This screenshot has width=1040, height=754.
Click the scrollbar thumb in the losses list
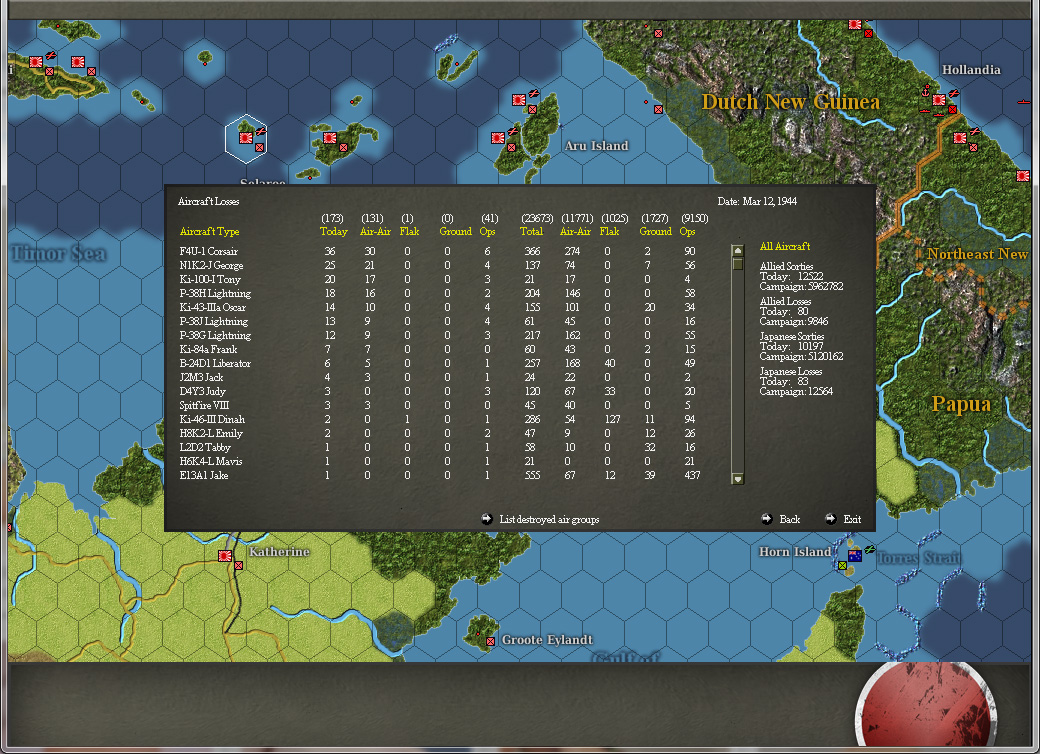(x=737, y=263)
